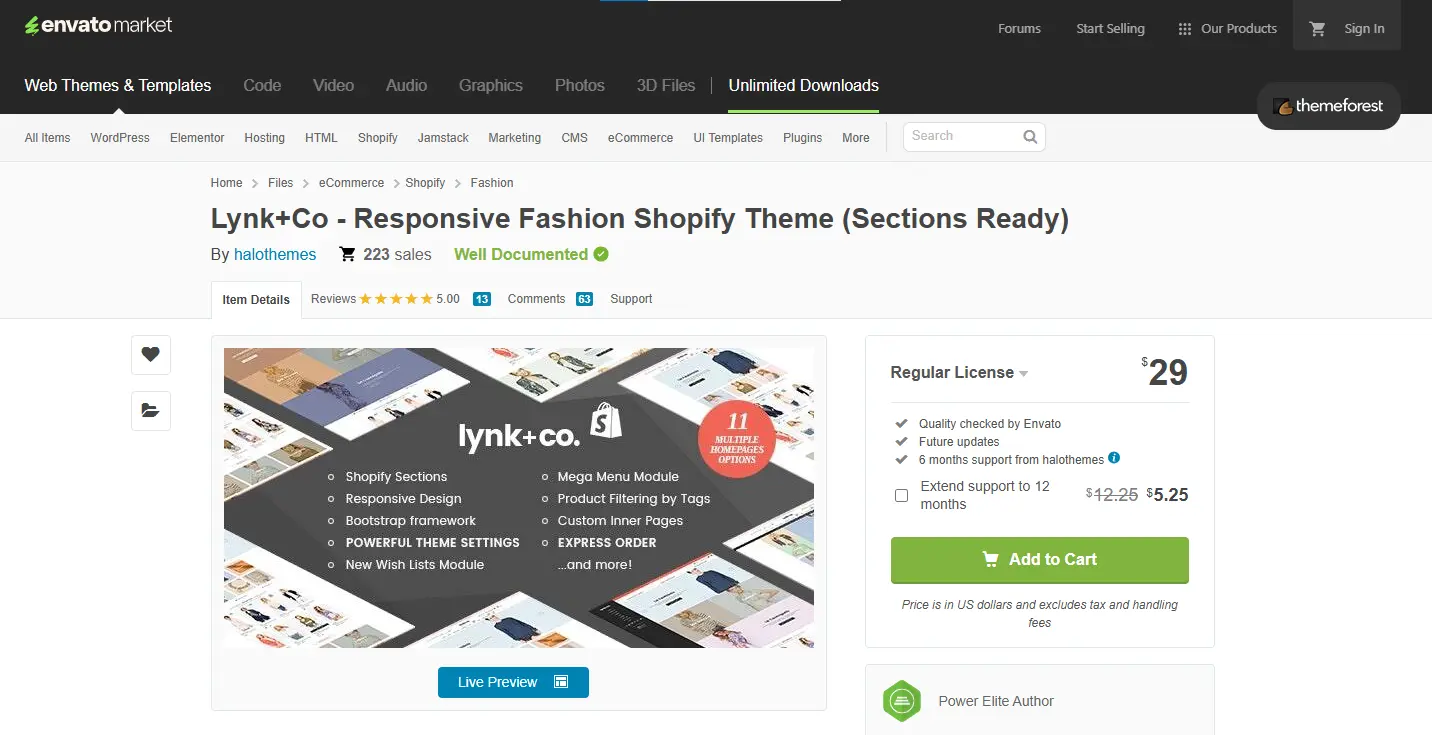Click eCommerce in the breadcrumb
Image resolution: width=1432 pixels, height=735 pixels.
click(x=351, y=183)
